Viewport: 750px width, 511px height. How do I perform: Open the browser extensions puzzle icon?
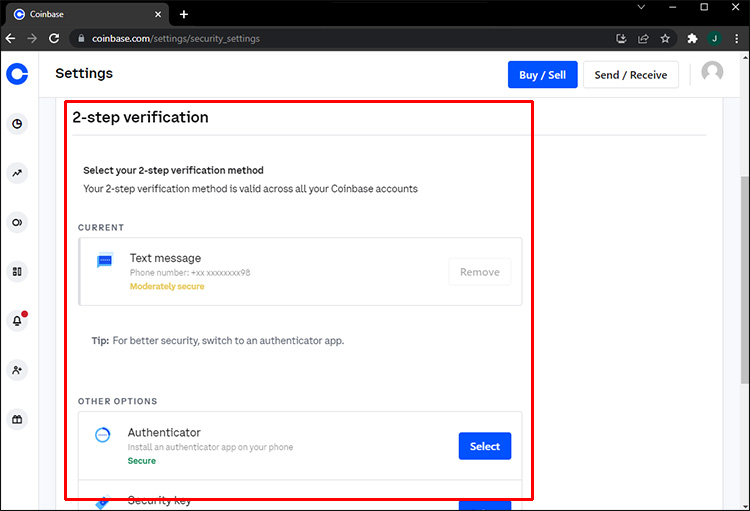(x=692, y=39)
